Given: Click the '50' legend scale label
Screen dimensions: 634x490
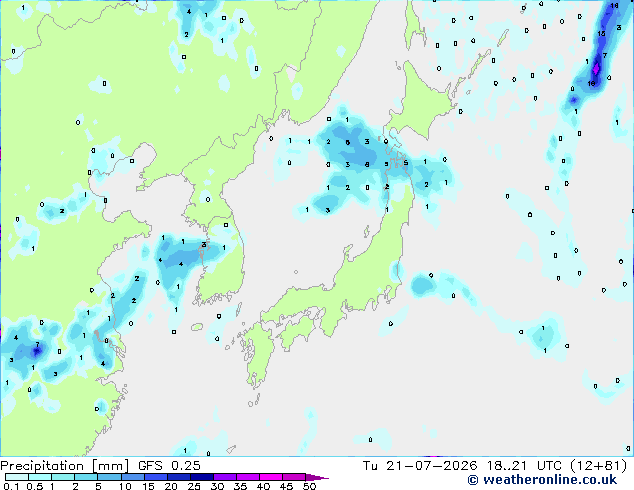Looking at the screenshot, I should point(310,486).
